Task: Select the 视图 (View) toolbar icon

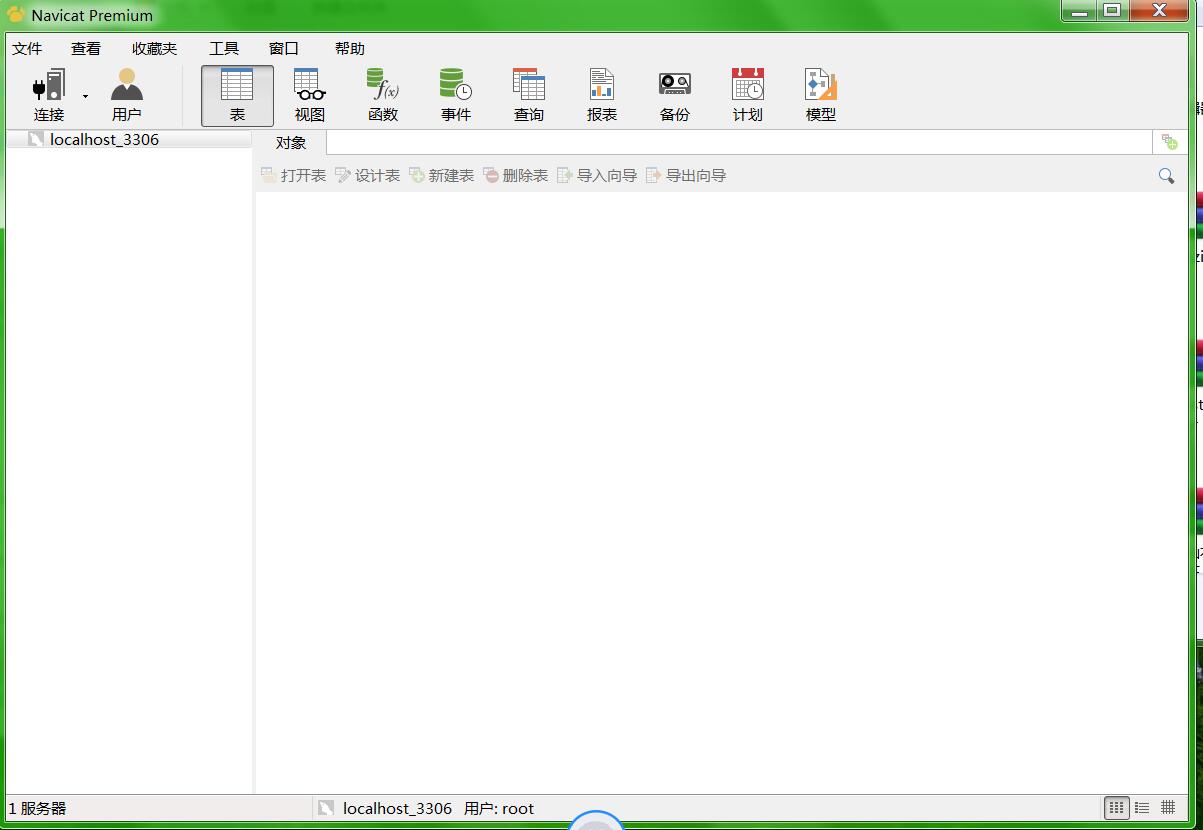Action: (x=310, y=96)
